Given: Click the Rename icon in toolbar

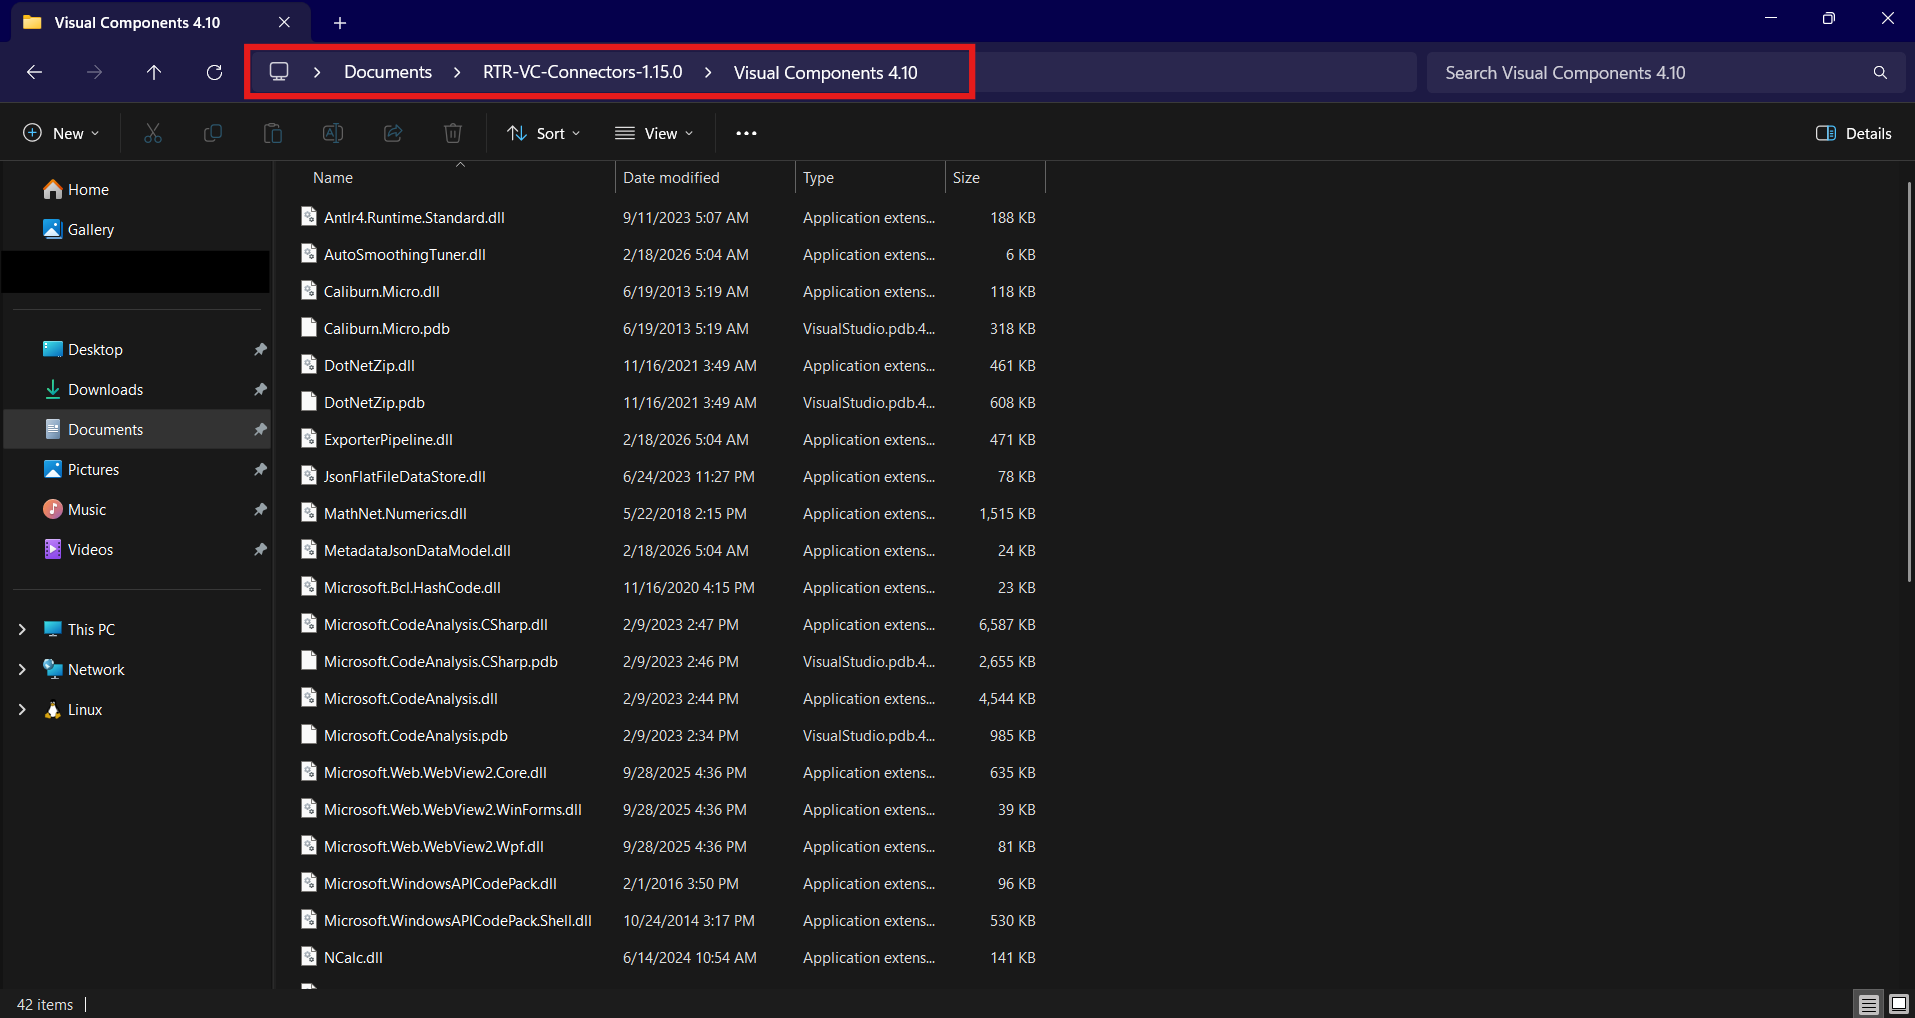Looking at the screenshot, I should 333,133.
